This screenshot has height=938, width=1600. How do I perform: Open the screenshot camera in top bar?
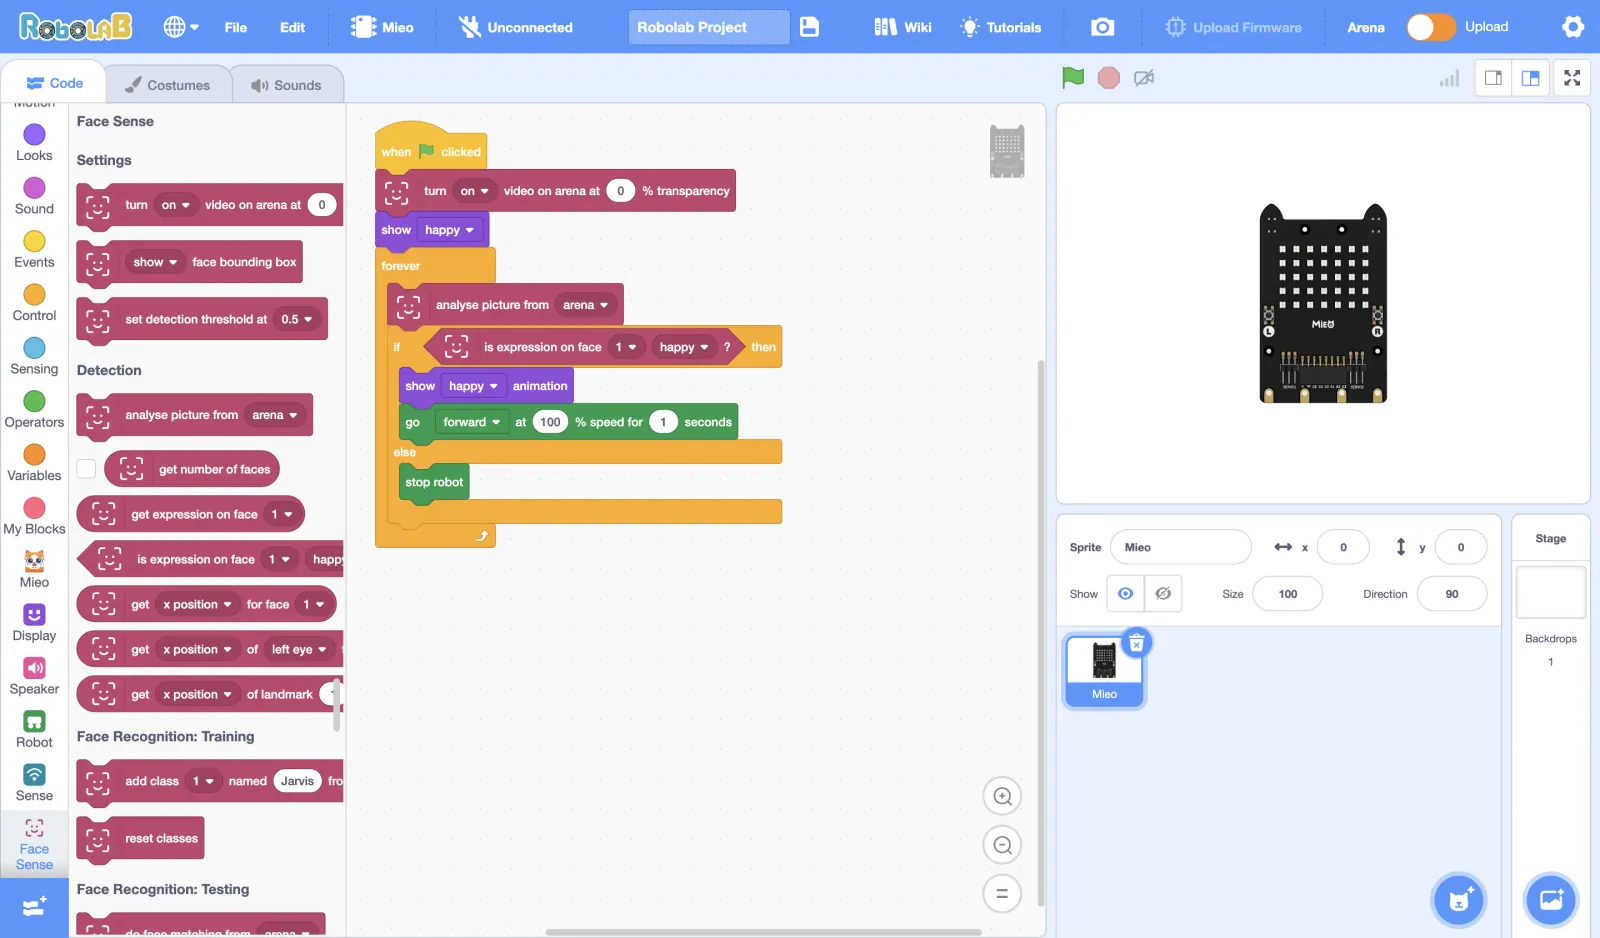coord(1102,27)
